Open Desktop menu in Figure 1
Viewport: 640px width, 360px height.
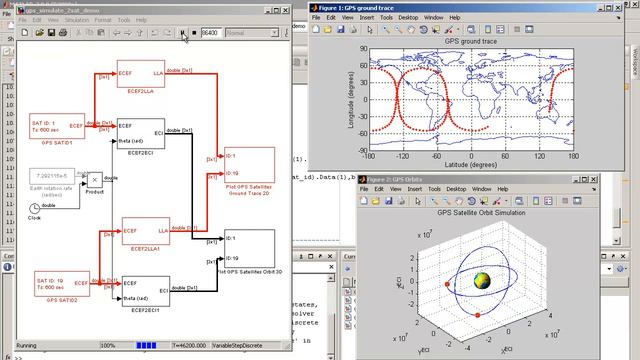408,18
